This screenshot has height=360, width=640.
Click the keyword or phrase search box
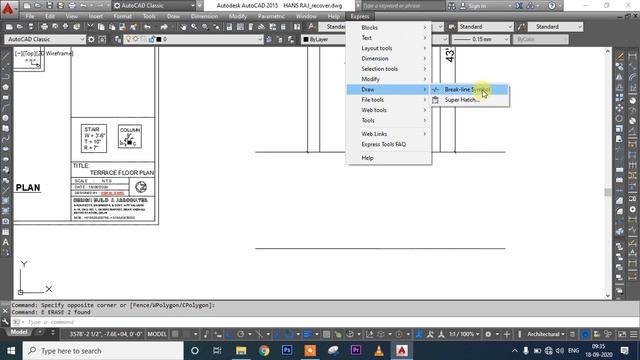[x=402, y=6]
